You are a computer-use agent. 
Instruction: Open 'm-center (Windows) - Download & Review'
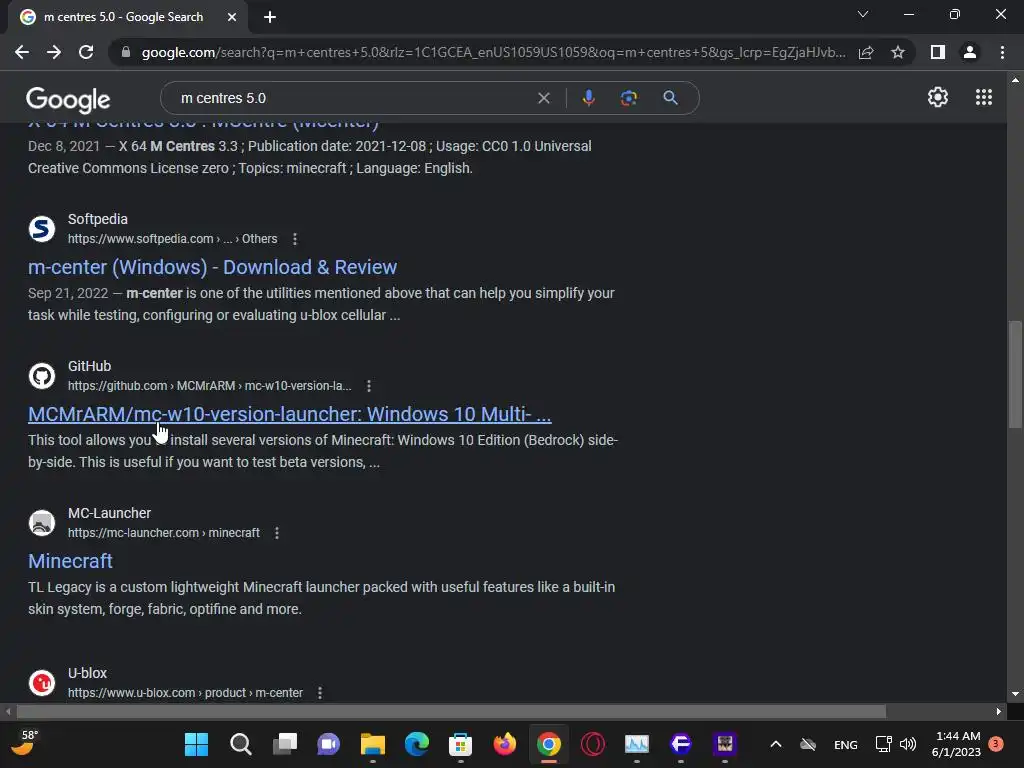[x=212, y=267]
